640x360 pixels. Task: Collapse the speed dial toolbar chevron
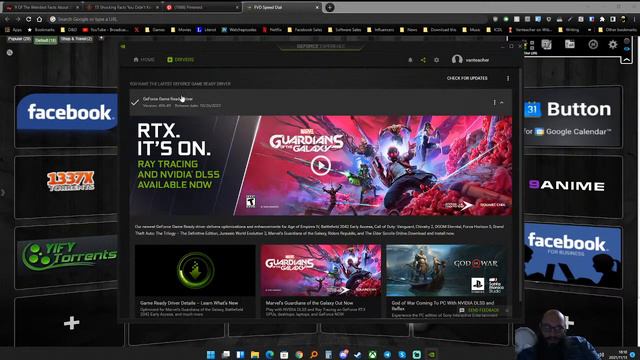[627, 60]
